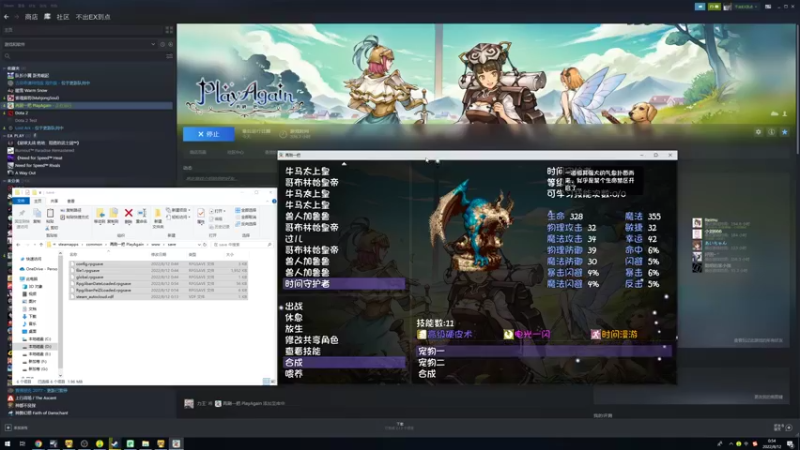The image size is (800, 450).
Task: Toggle favorite star on PlayAgain page
Action: click(785, 132)
